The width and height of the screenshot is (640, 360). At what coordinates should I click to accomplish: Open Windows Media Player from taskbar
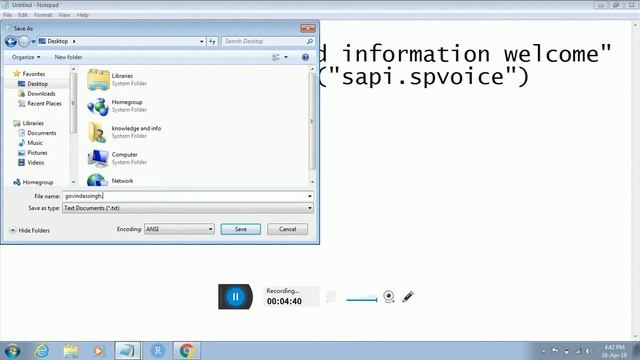point(98,351)
